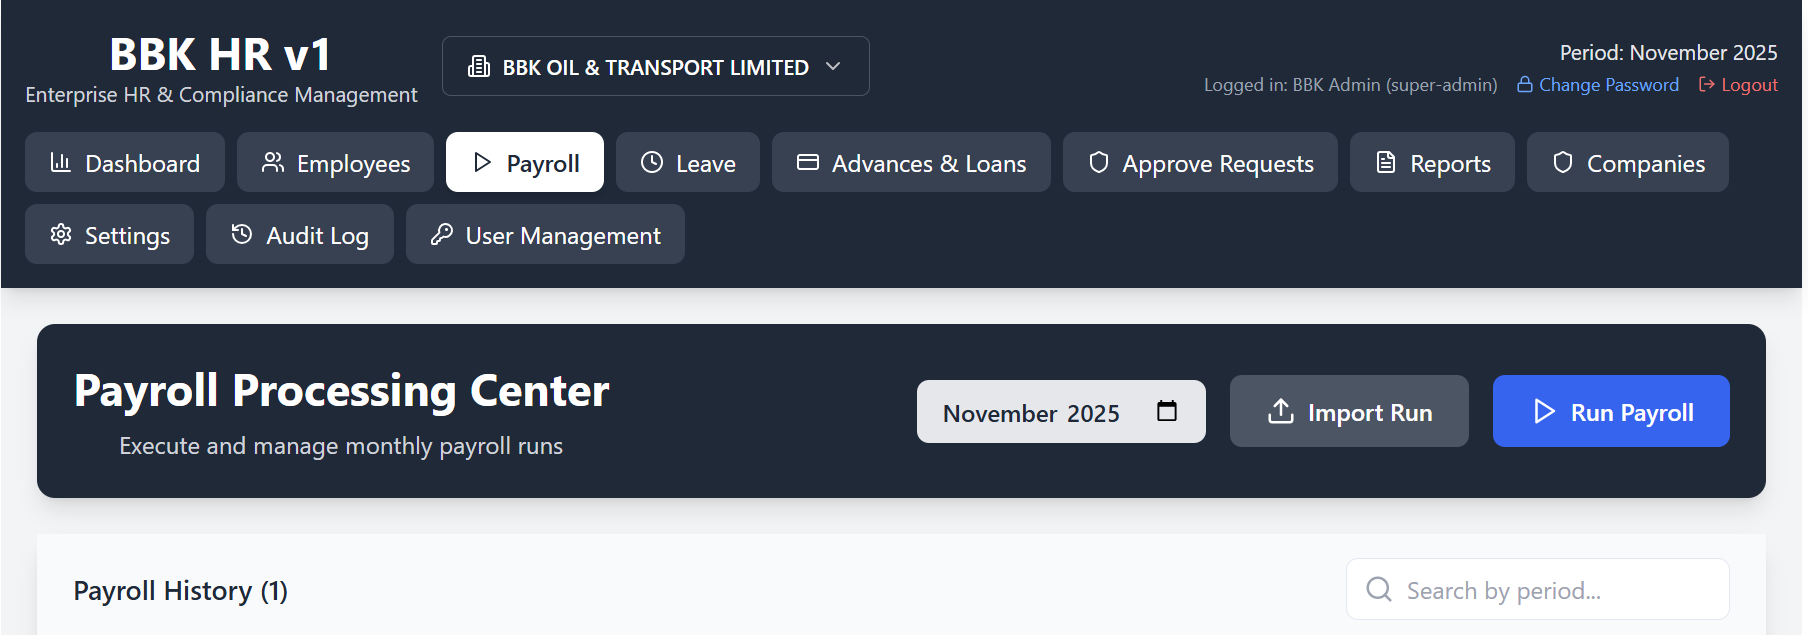
Task: Click the building icon in the company selector
Action: coord(479,67)
